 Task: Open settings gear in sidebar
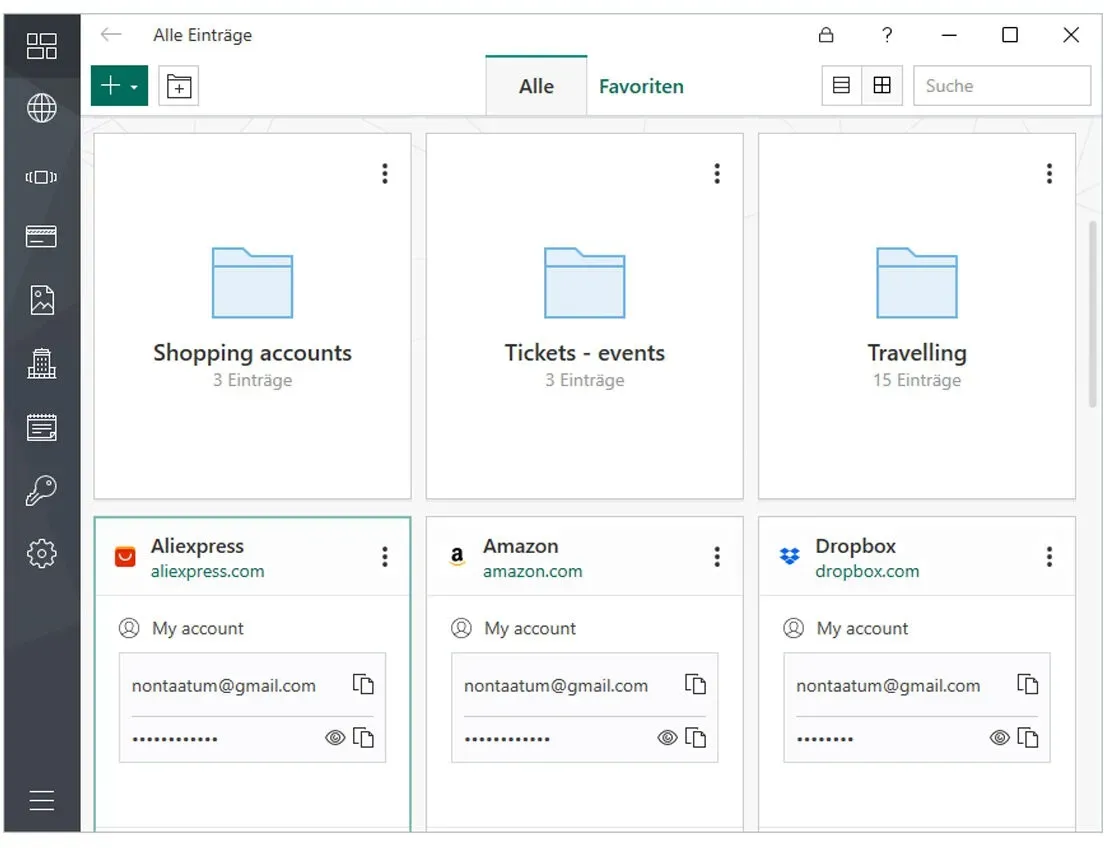(x=42, y=554)
